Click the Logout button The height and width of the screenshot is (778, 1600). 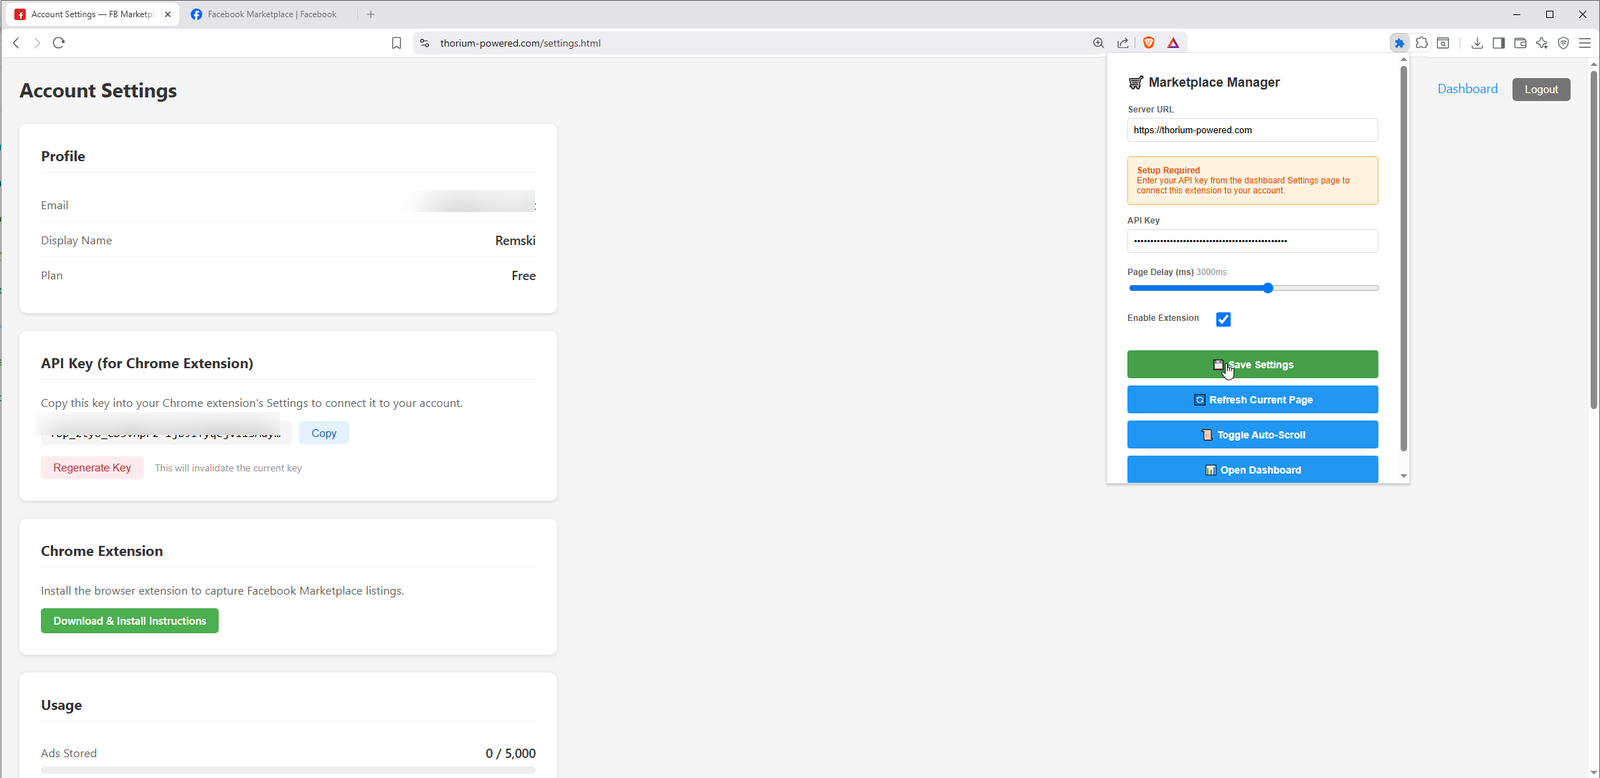[x=1541, y=89]
